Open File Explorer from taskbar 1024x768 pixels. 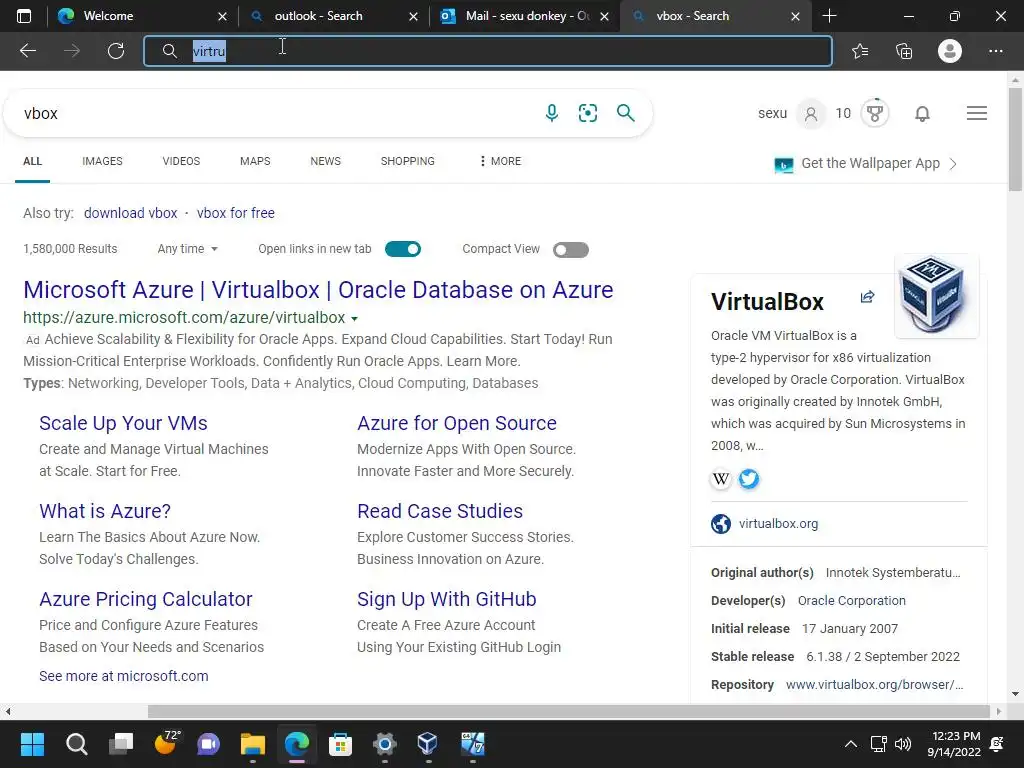click(253, 744)
